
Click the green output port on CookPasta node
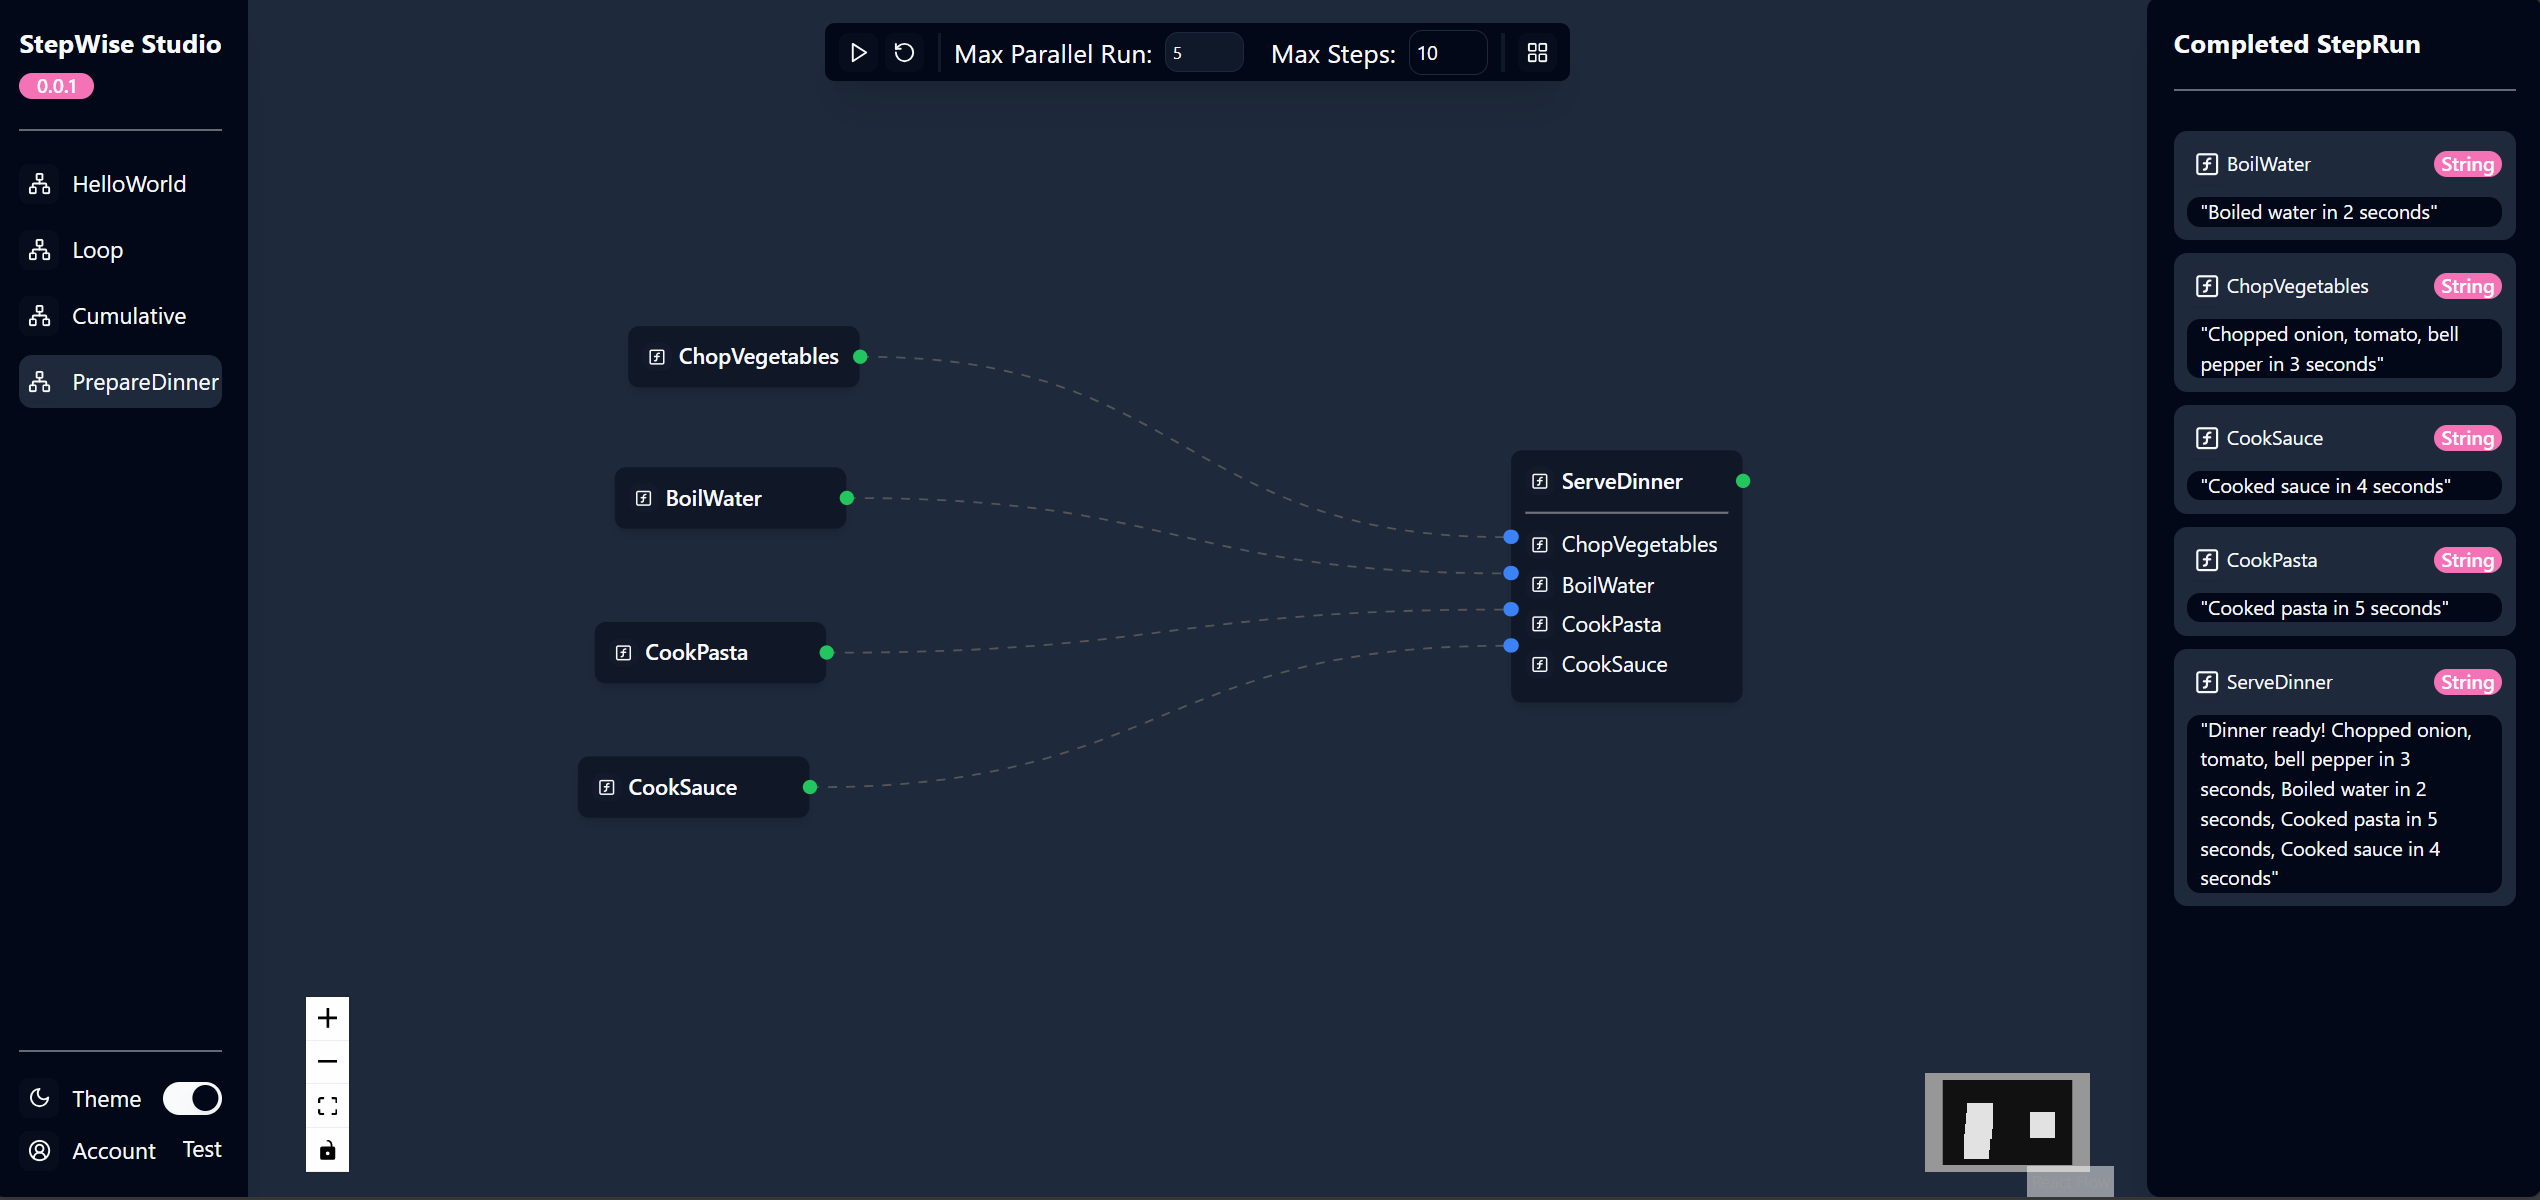[827, 652]
